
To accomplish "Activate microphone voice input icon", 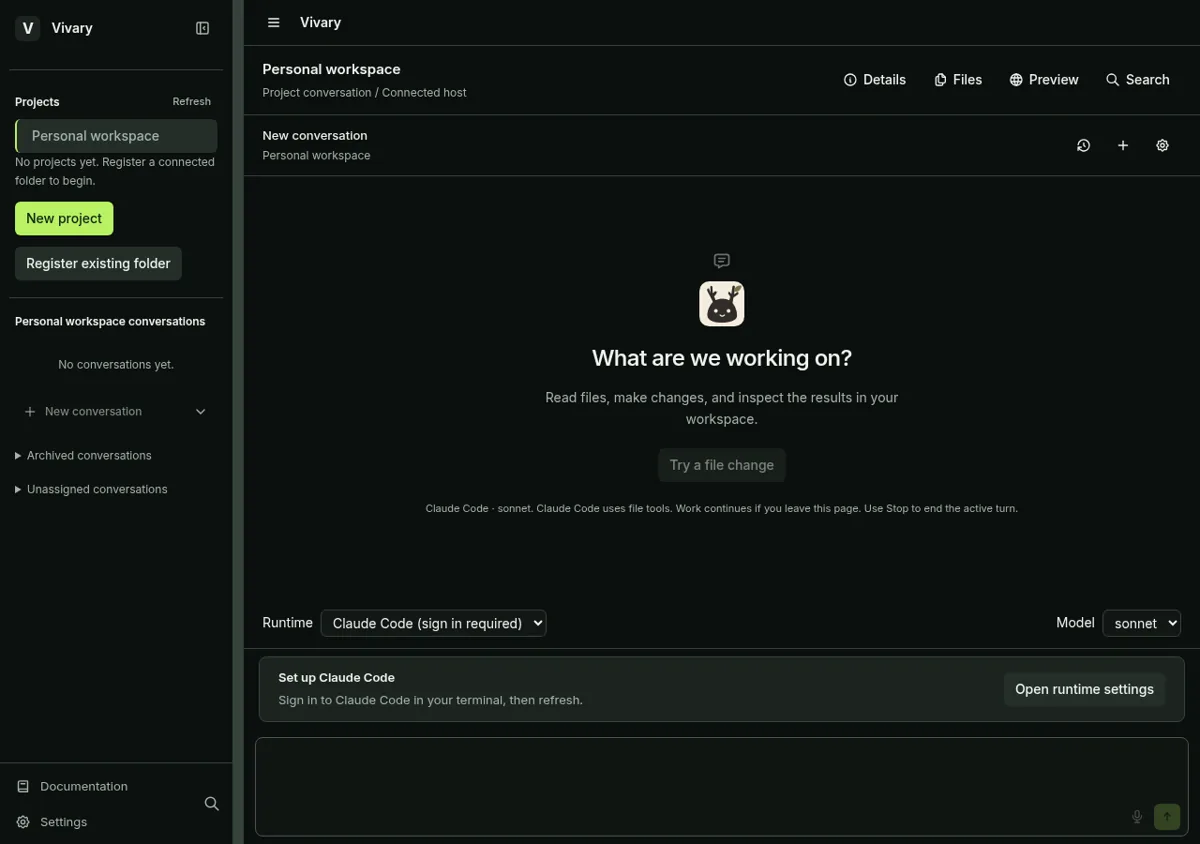I will [1137, 817].
